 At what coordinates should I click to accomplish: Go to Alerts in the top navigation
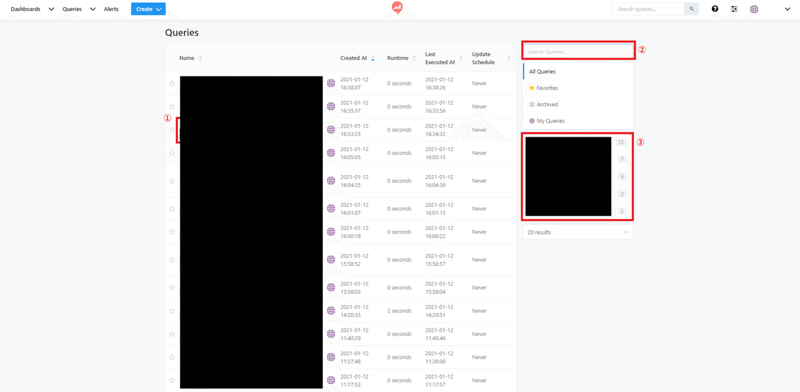111,9
